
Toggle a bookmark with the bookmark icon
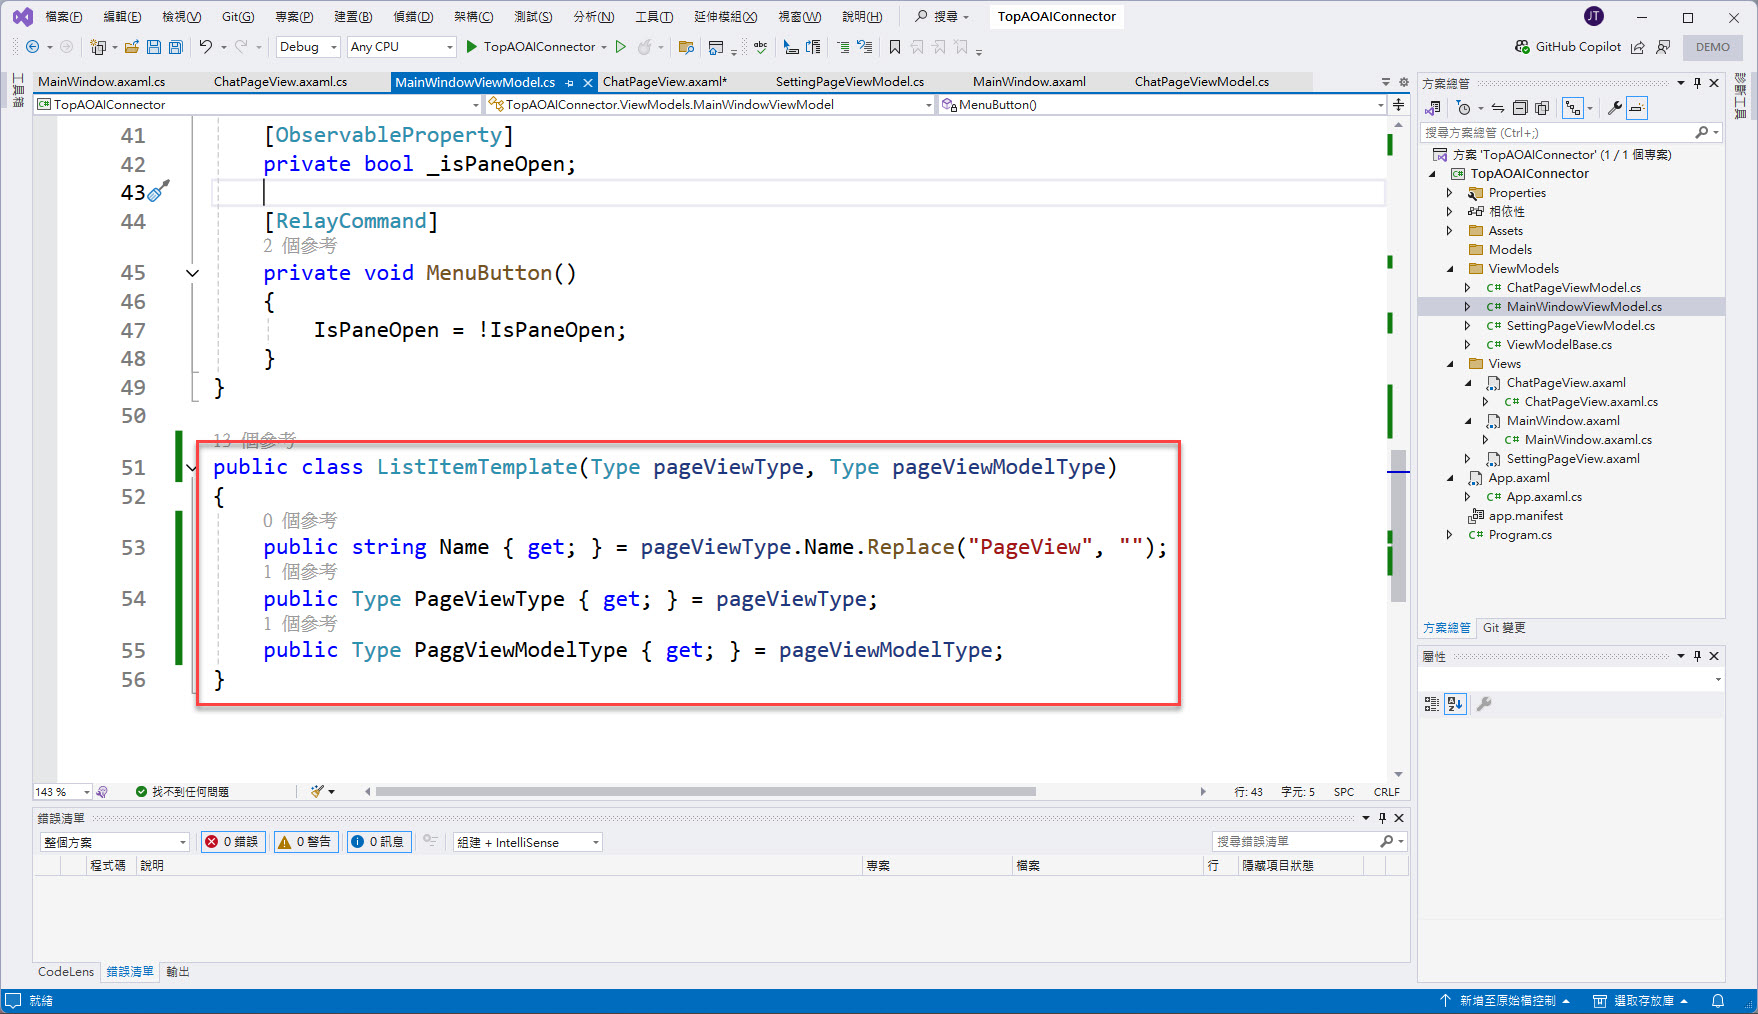click(x=895, y=47)
